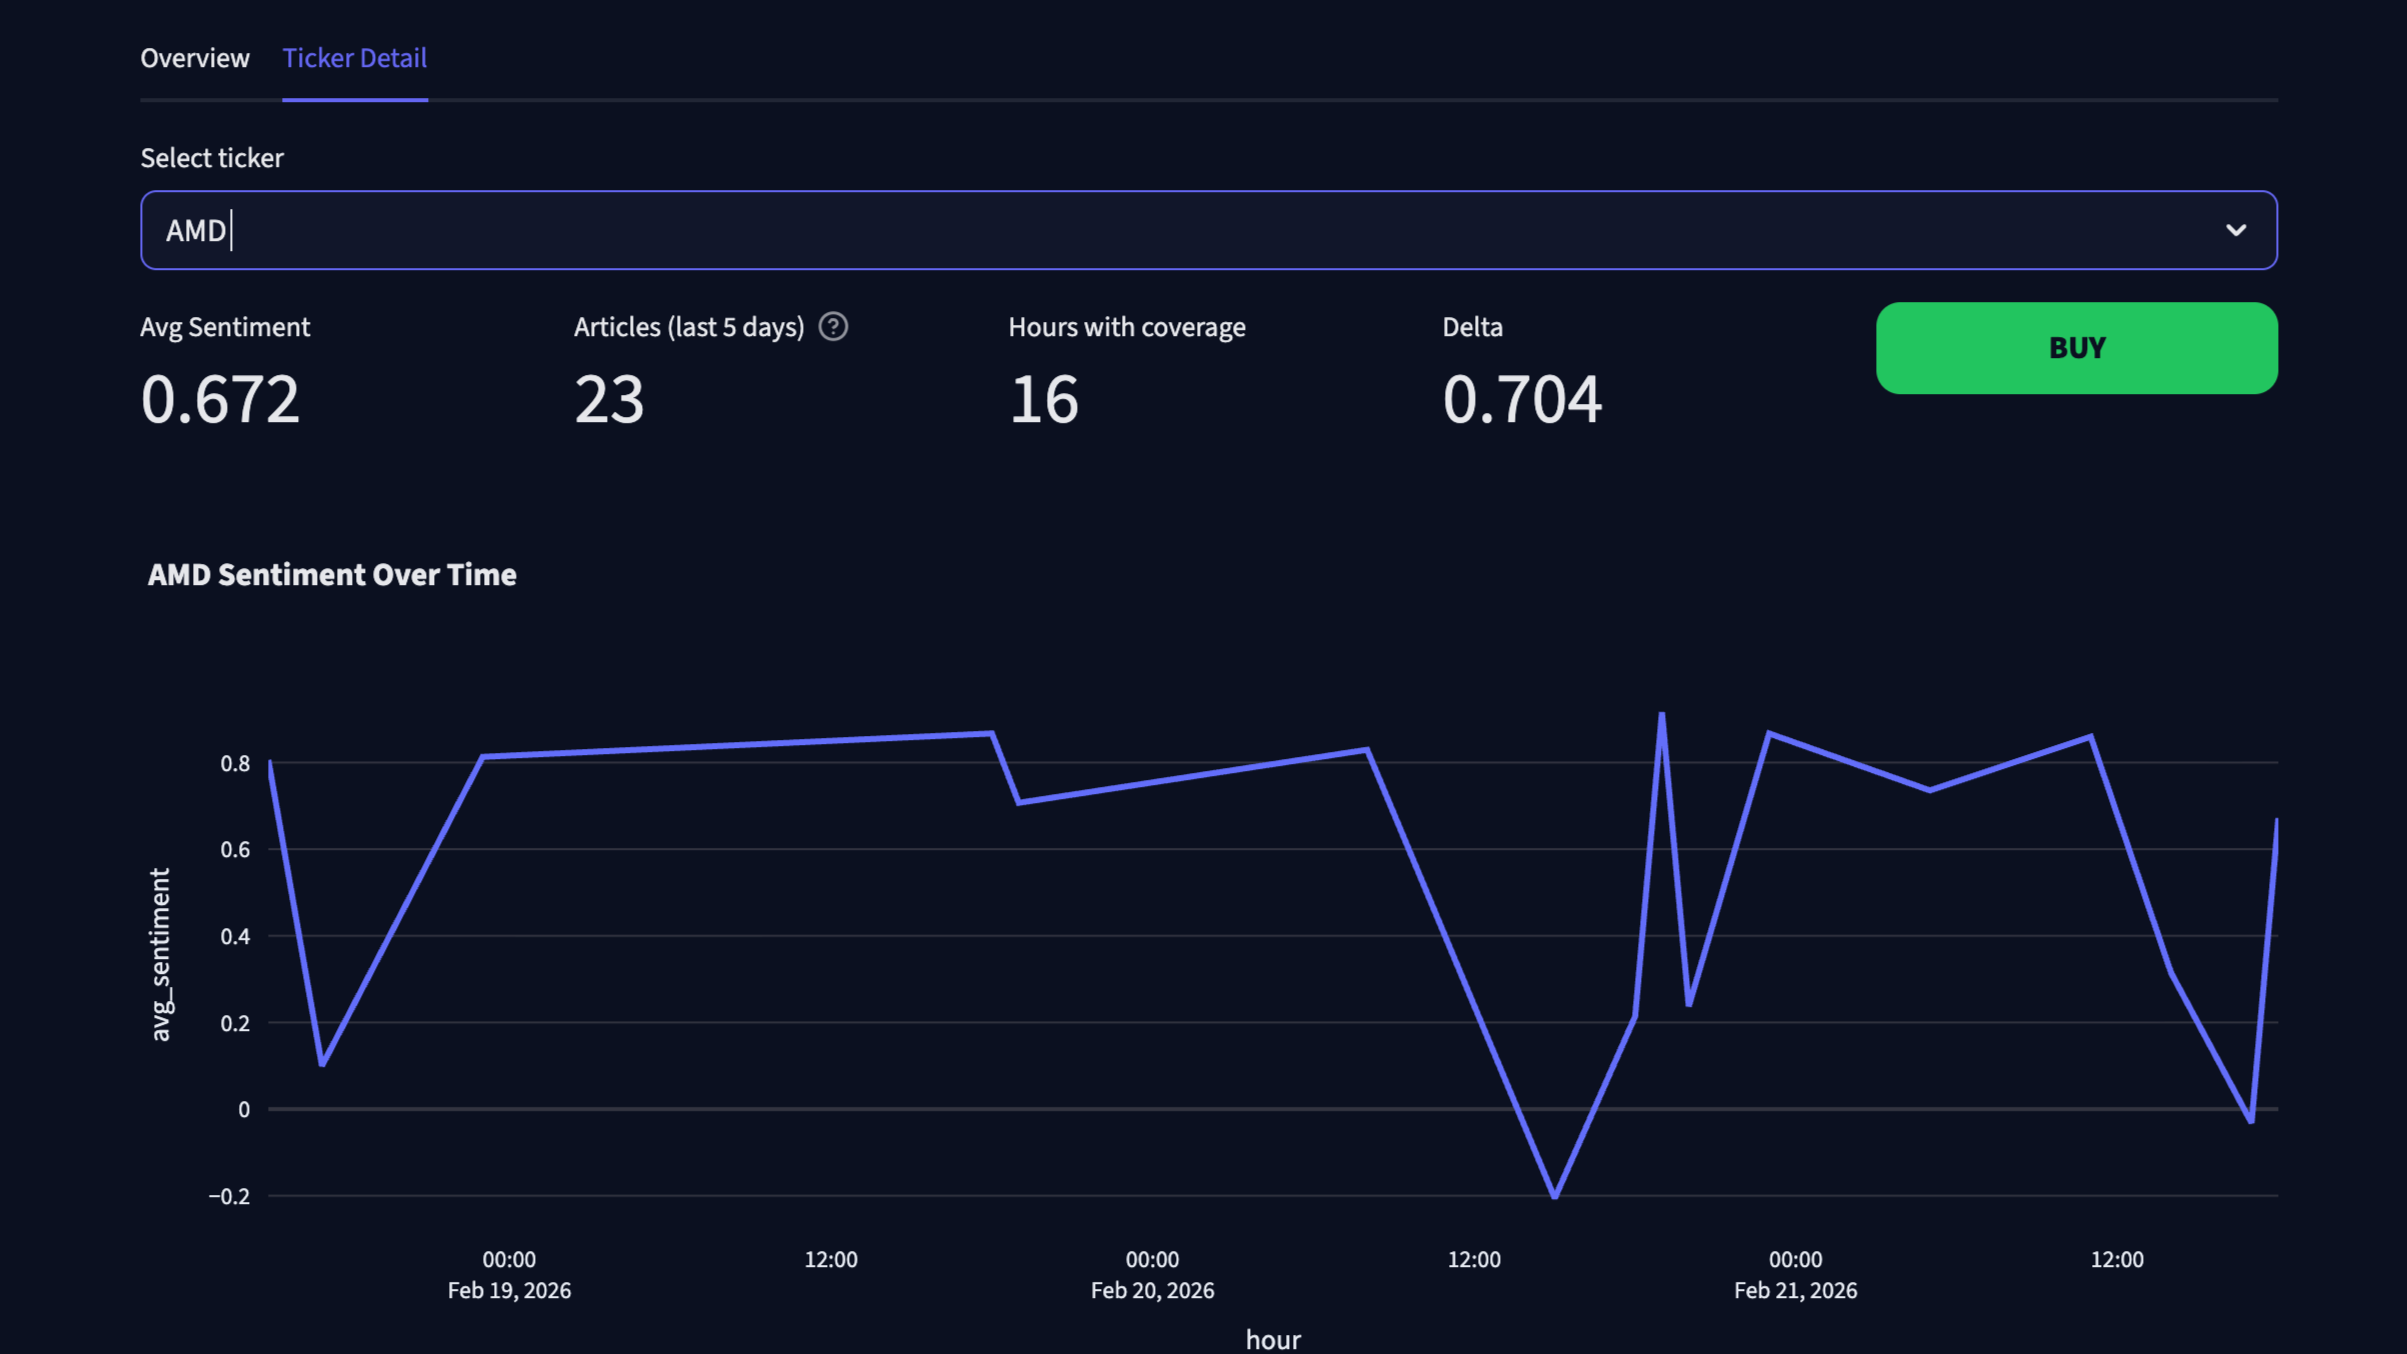
Task: Click the Delta metric value 0.704
Action: tap(1524, 399)
